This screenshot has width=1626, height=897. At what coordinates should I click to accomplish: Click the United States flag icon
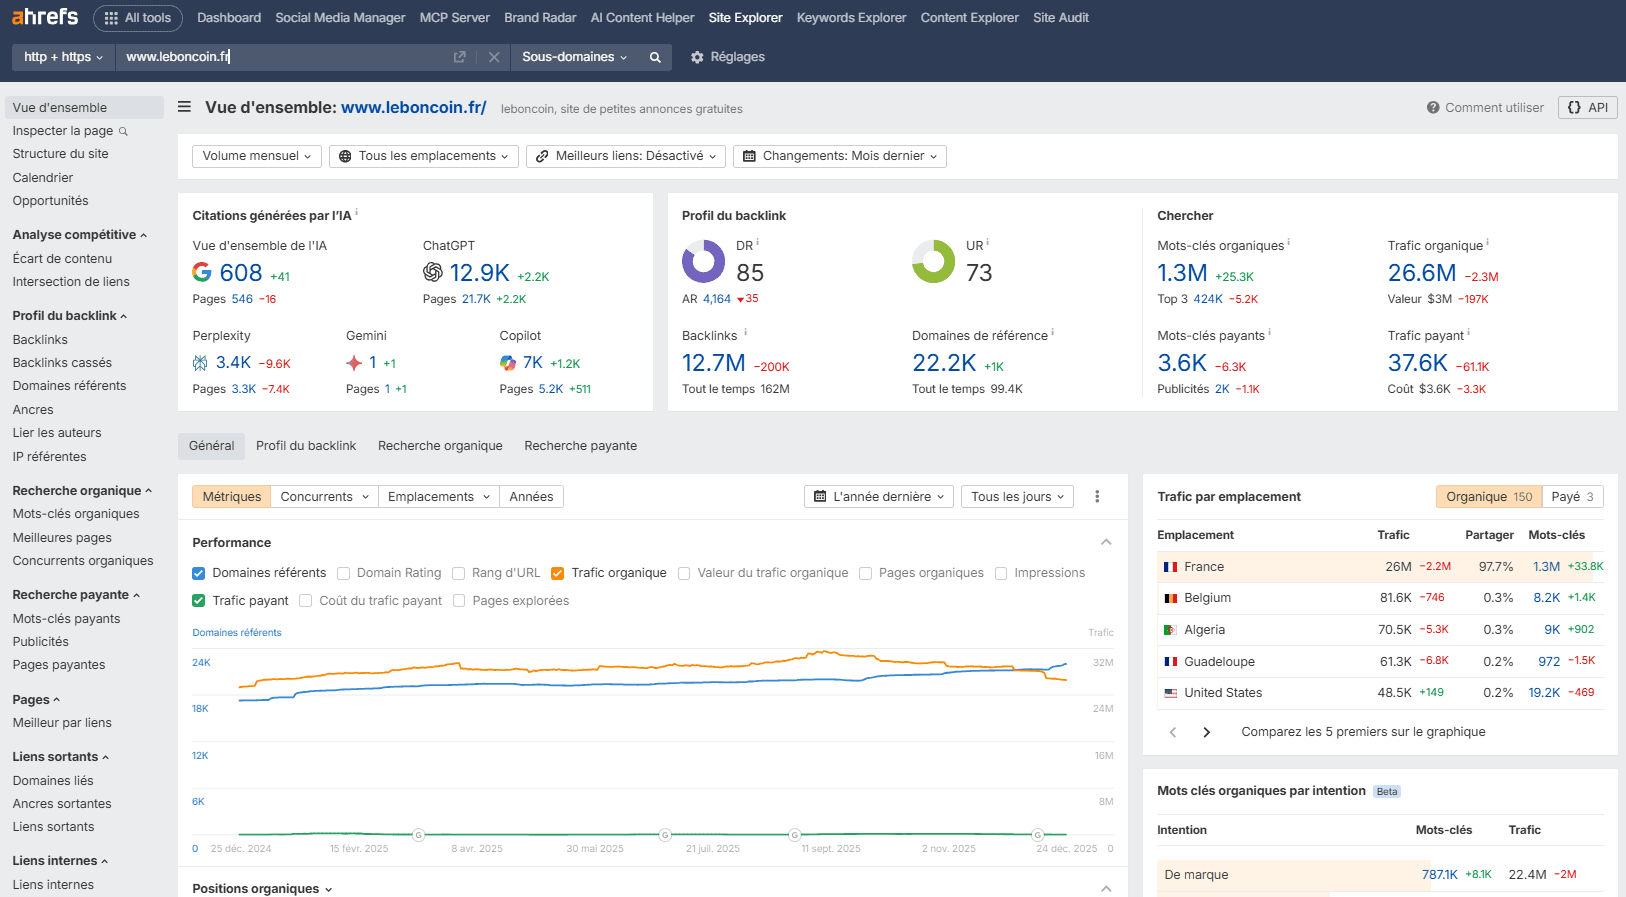(x=1170, y=693)
